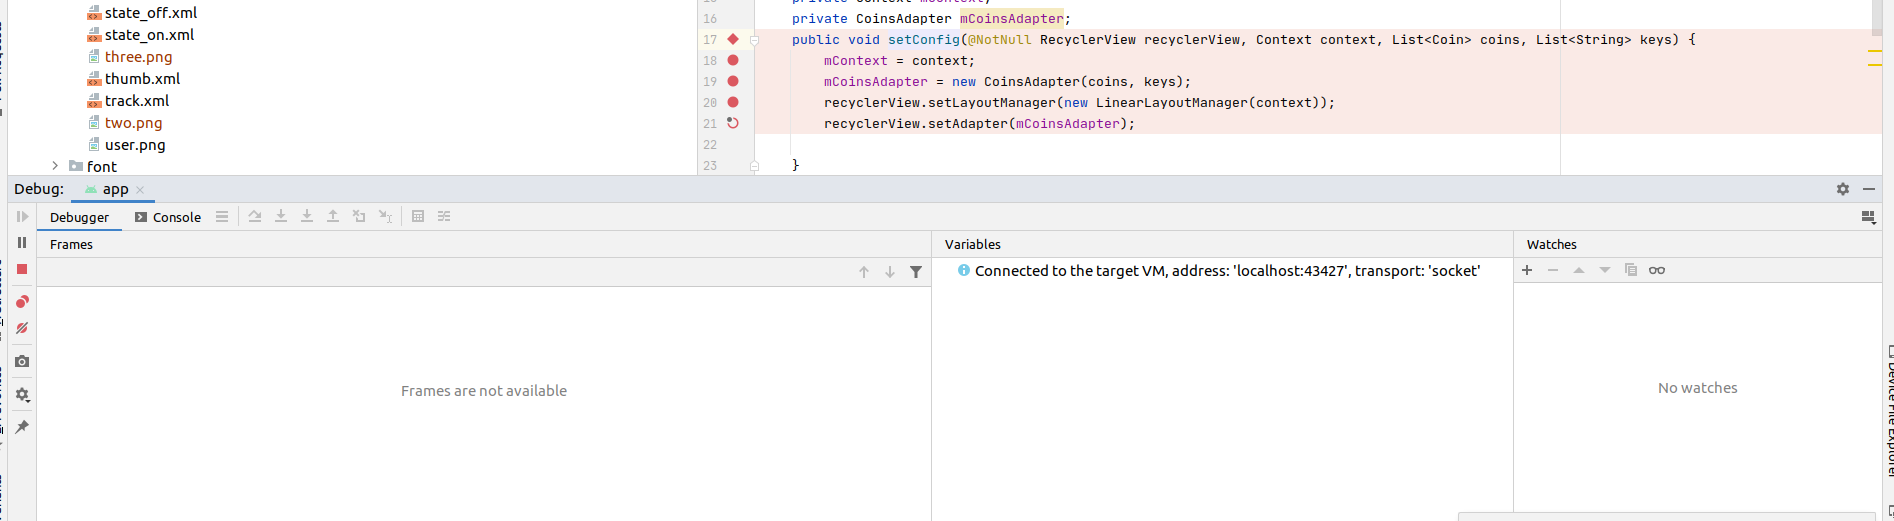This screenshot has height=521, width=1894.
Task: Expand the font folder
Action: (55, 166)
